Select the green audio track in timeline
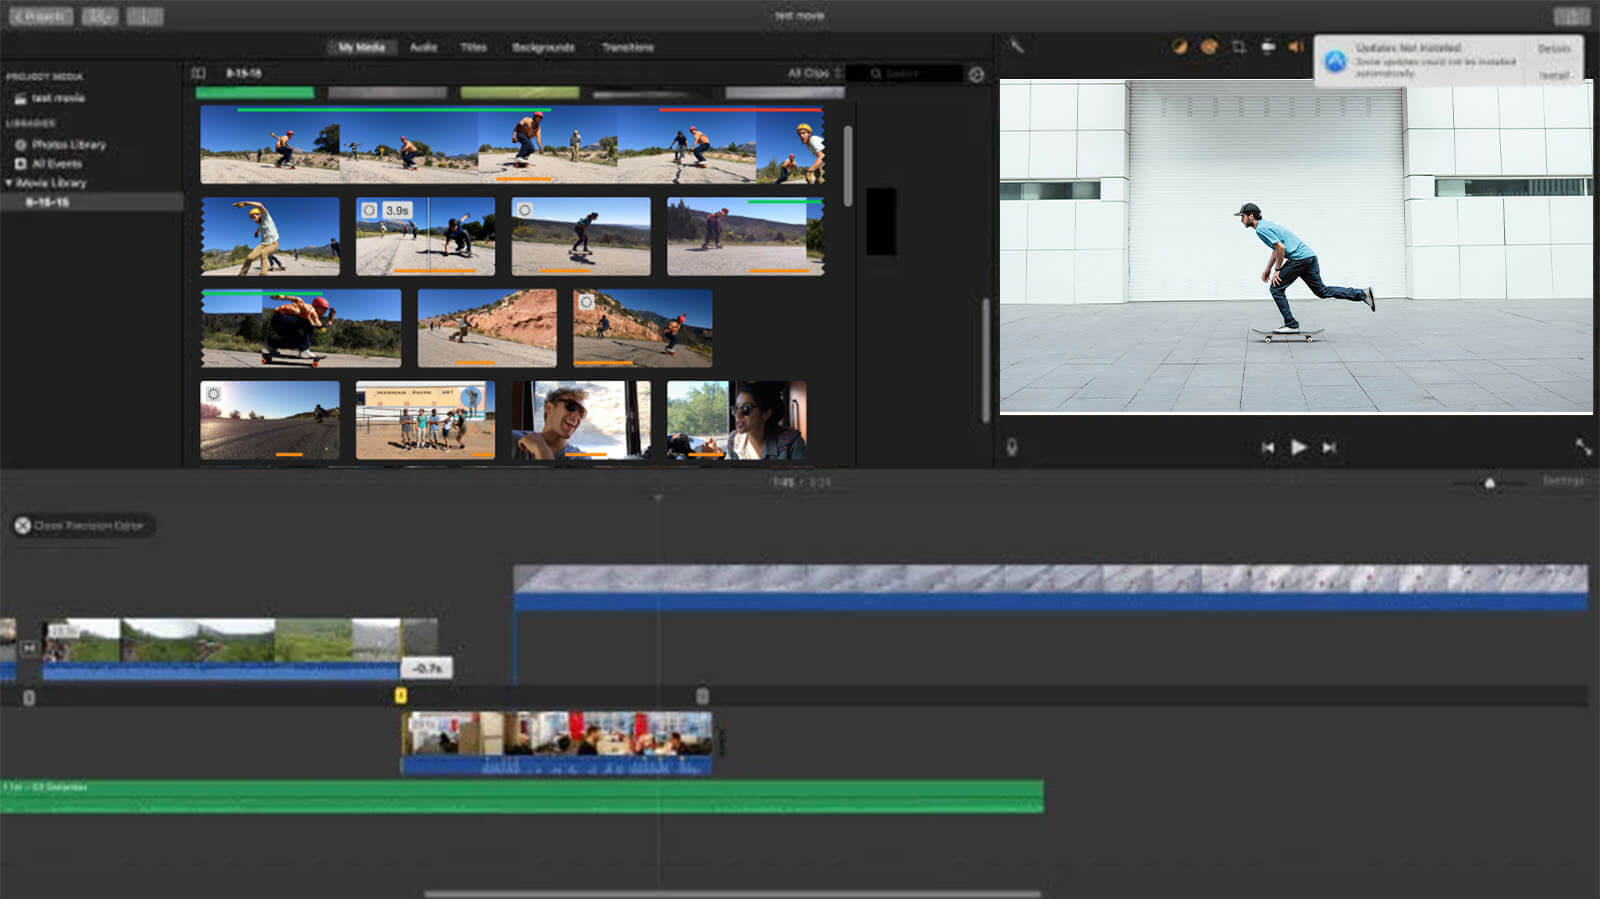 coord(521,796)
